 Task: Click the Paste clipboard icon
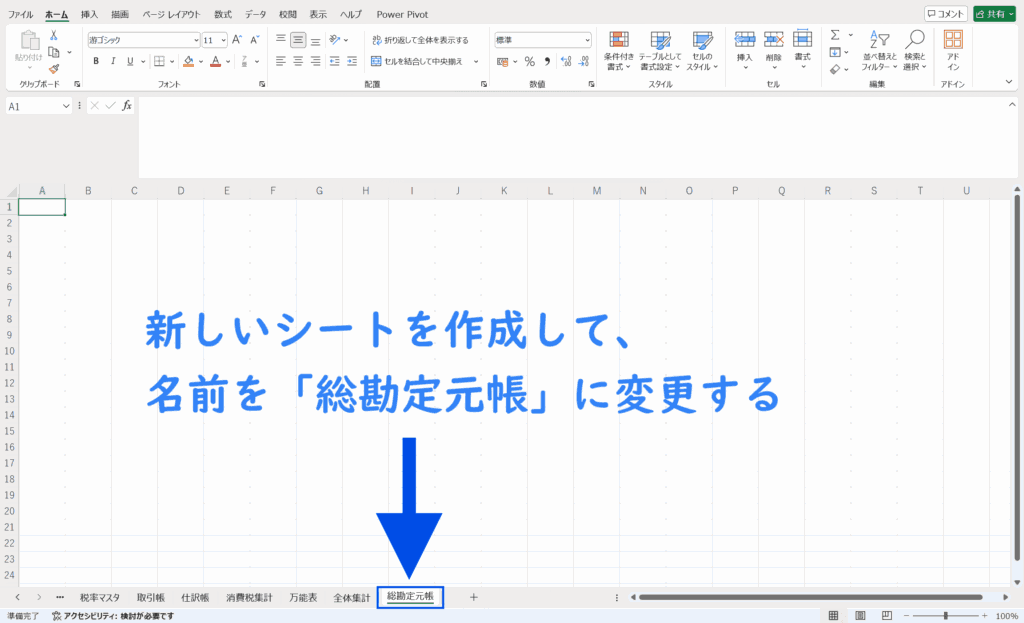click(29, 40)
